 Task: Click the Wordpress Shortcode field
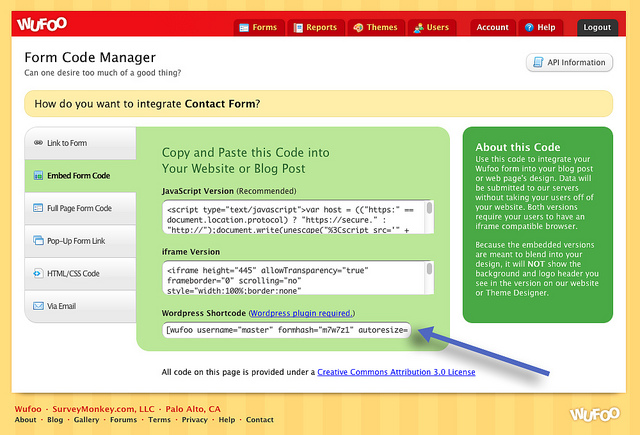click(286, 330)
